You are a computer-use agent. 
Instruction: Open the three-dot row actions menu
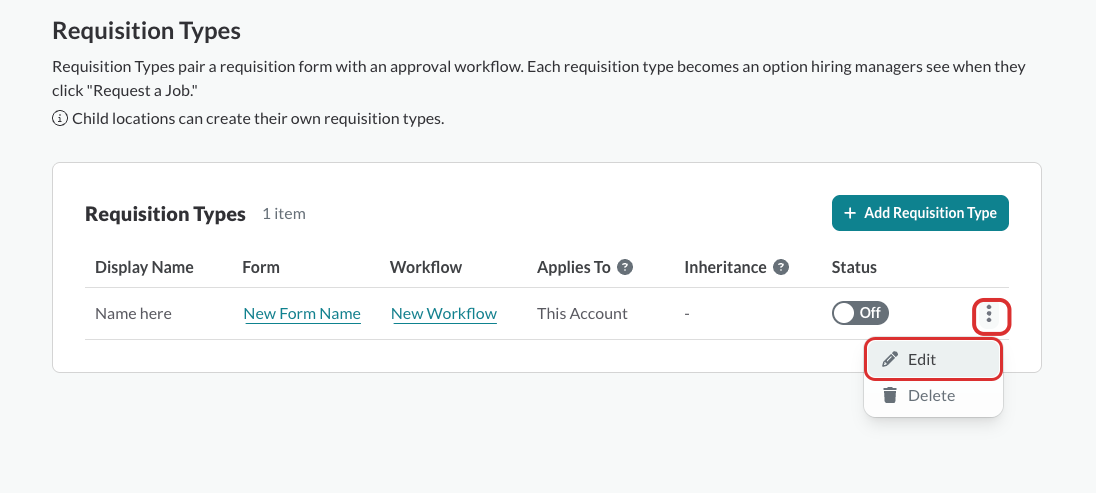[988, 314]
